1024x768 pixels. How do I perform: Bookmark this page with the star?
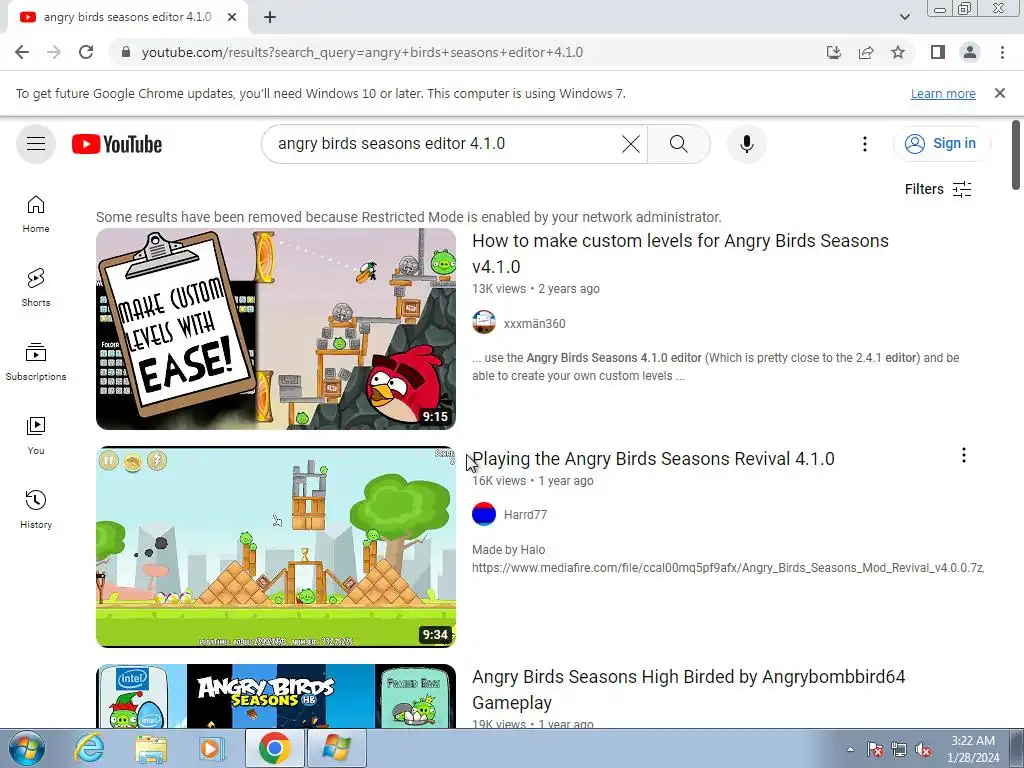[898, 52]
